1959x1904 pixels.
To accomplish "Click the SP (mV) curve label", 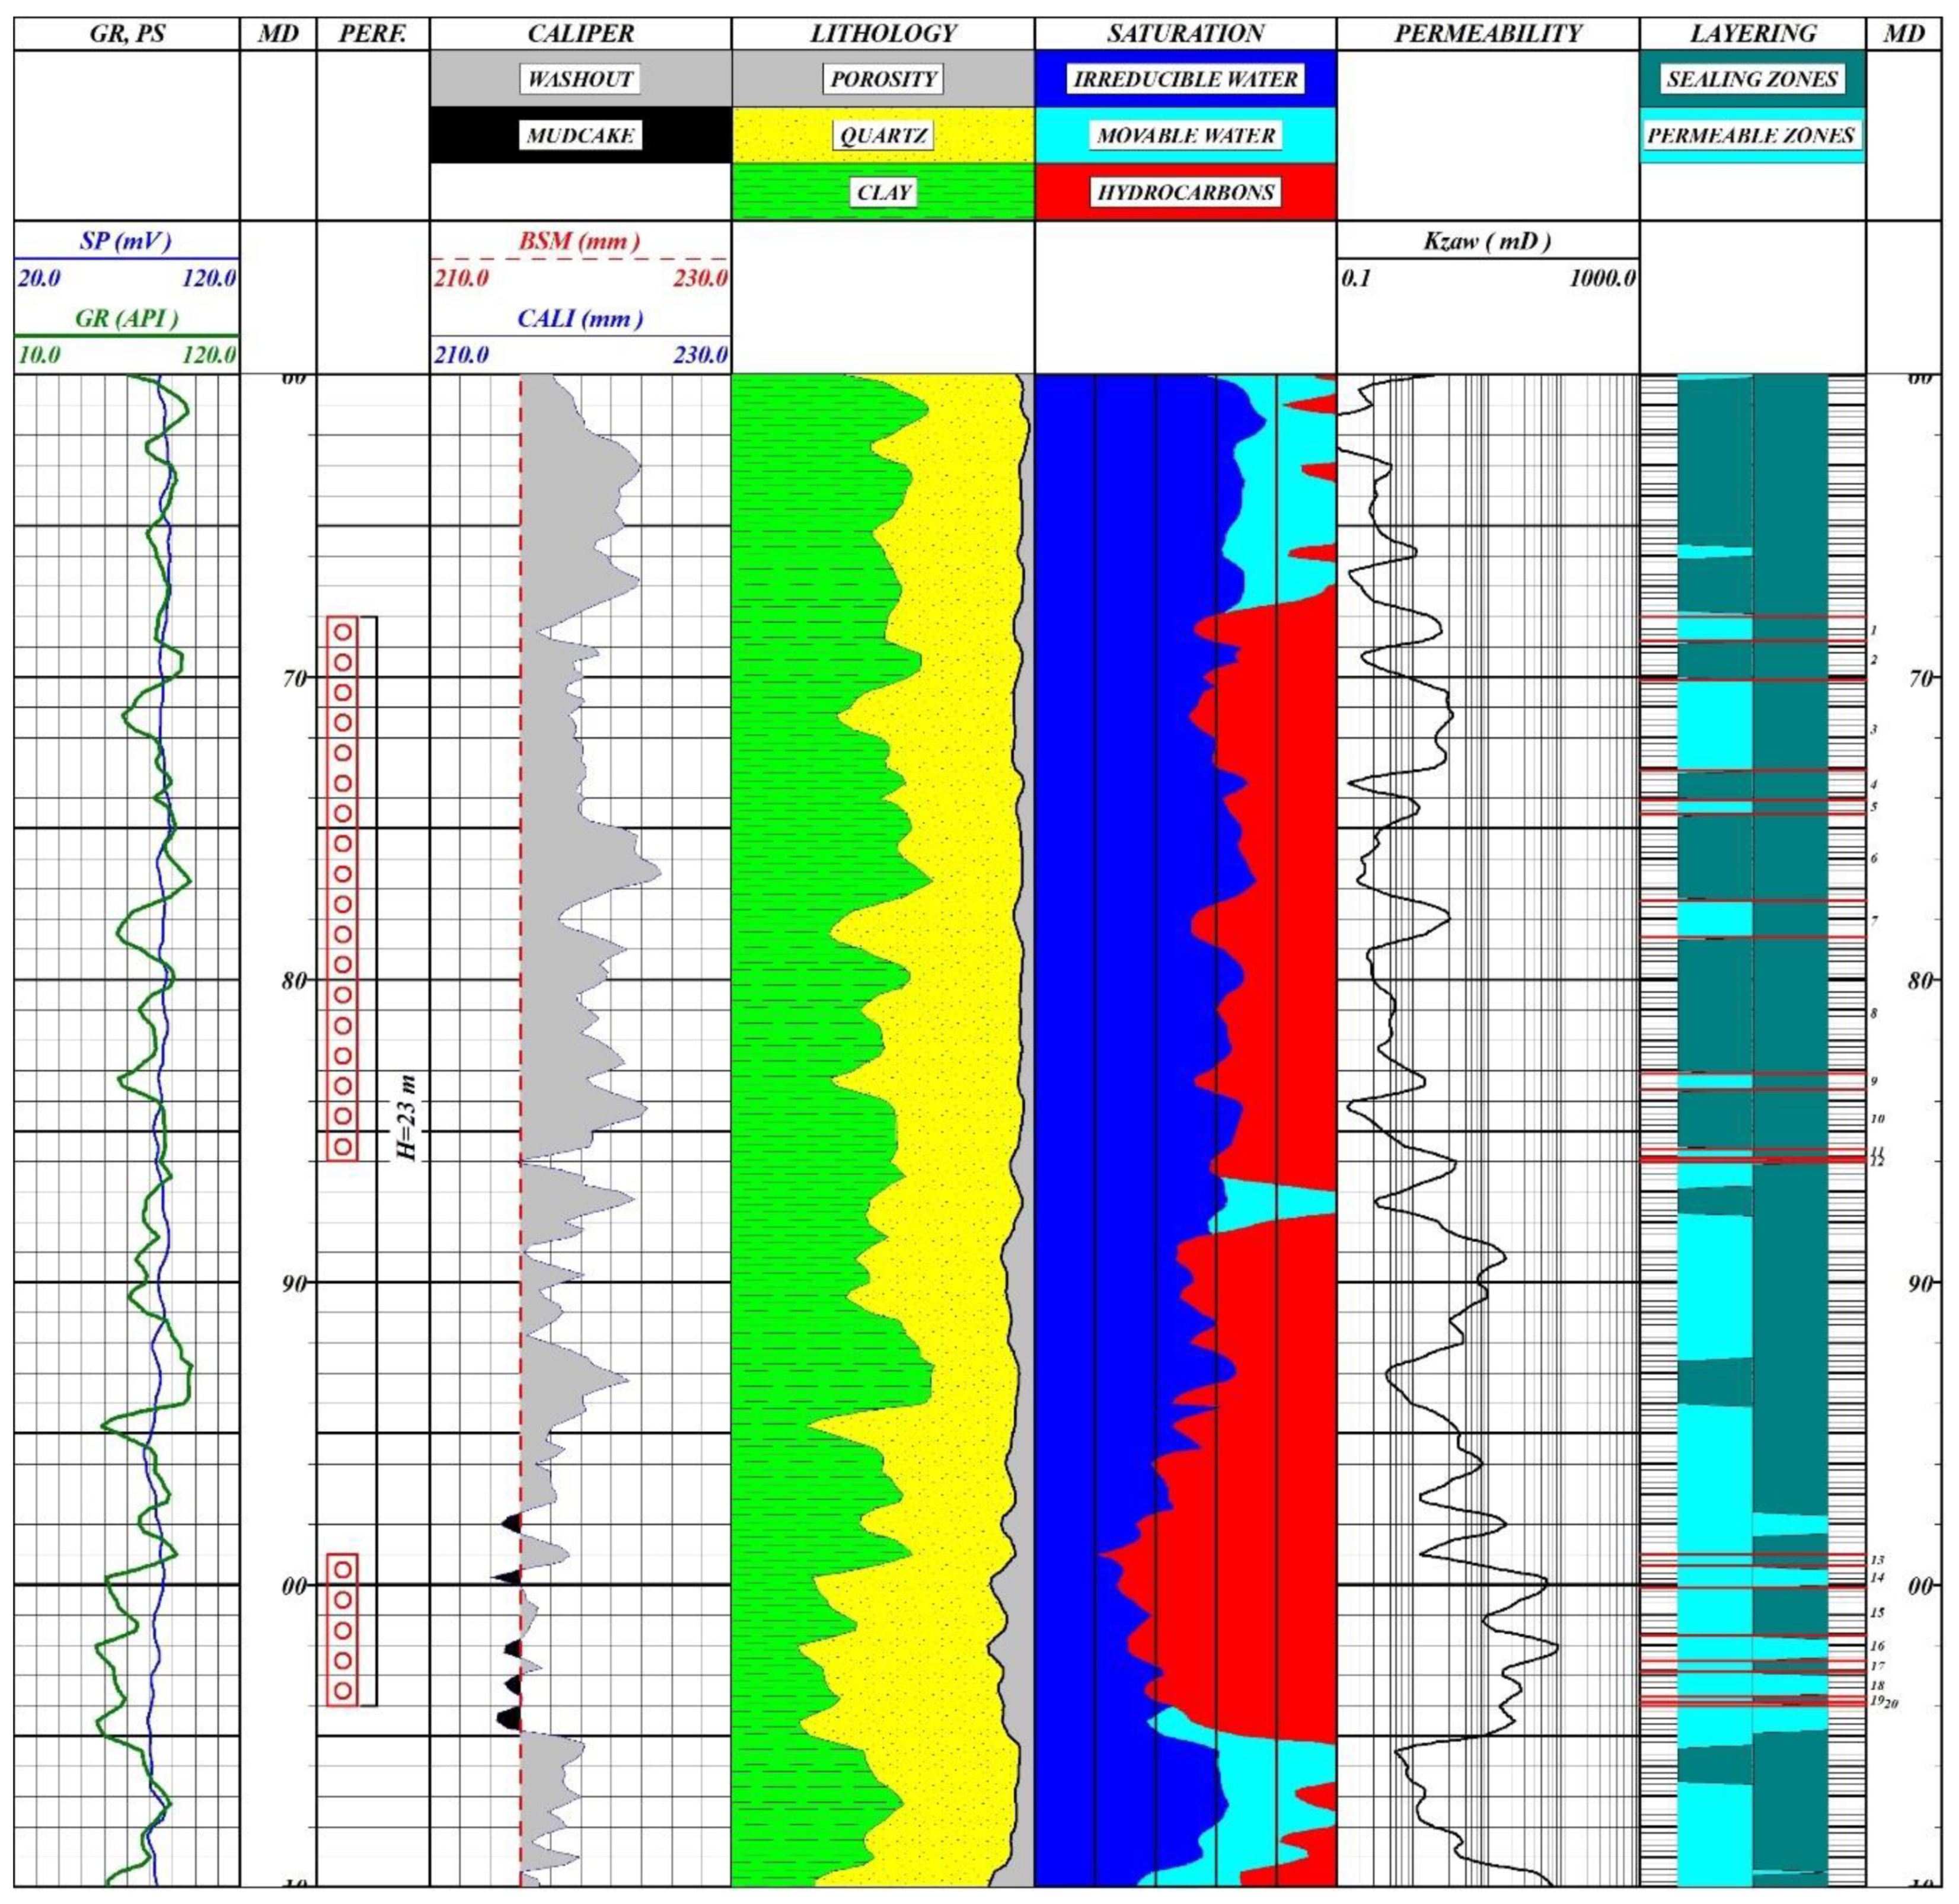I will (x=126, y=241).
